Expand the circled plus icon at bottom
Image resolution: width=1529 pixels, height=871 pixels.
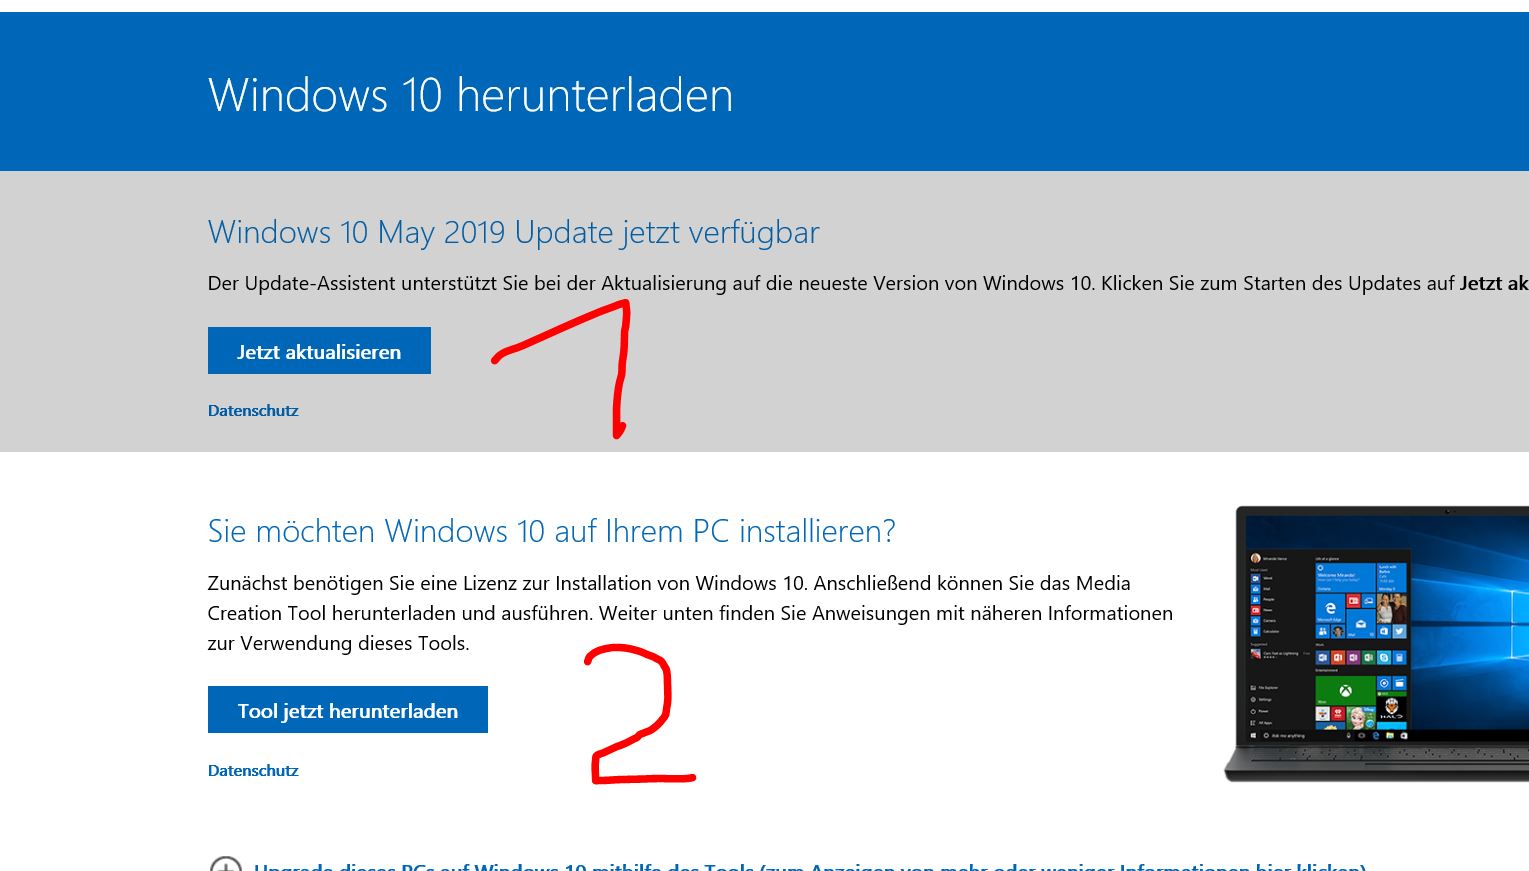click(x=226, y=864)
